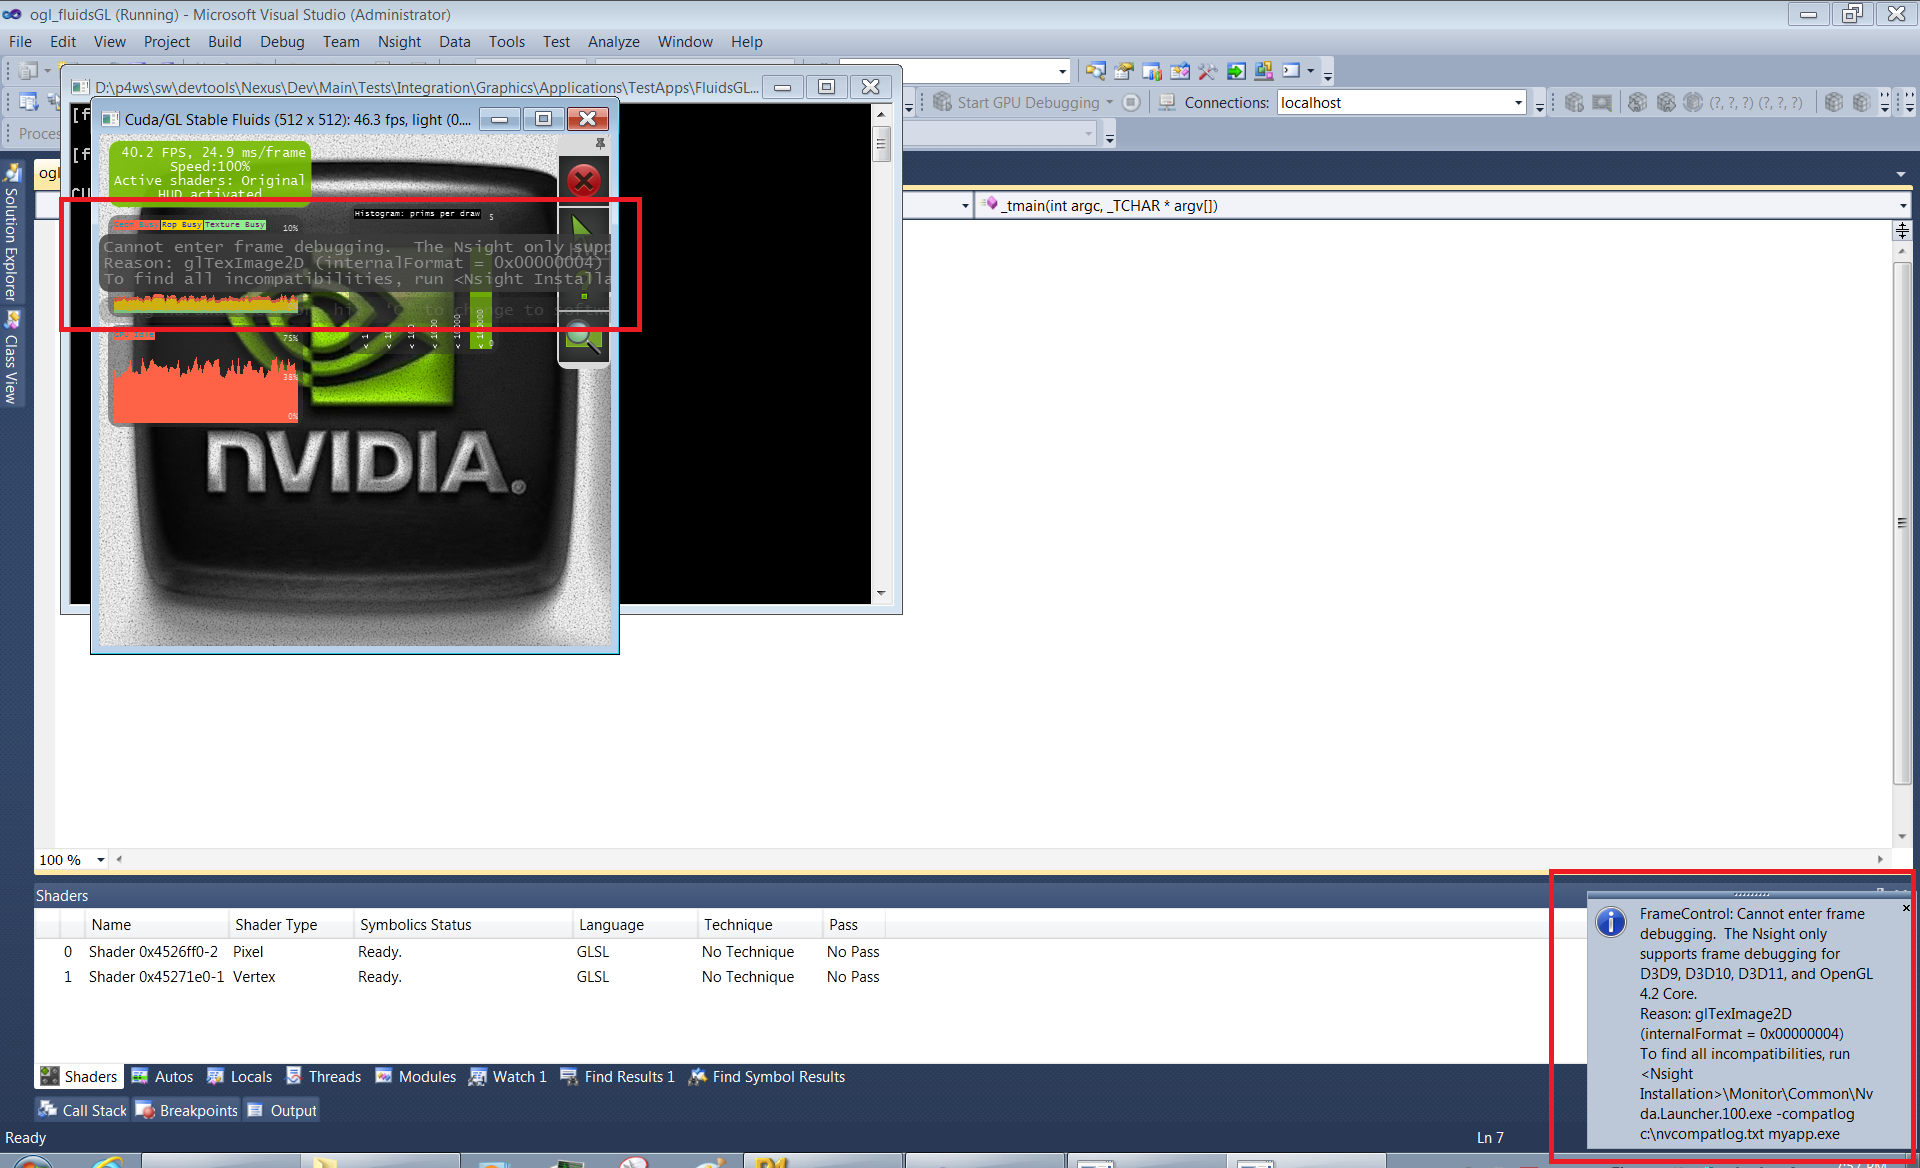The width and height of the screenshot is (1920, 1168).
Task: Click the Connections computer icon
Action: pos(1166,102)
